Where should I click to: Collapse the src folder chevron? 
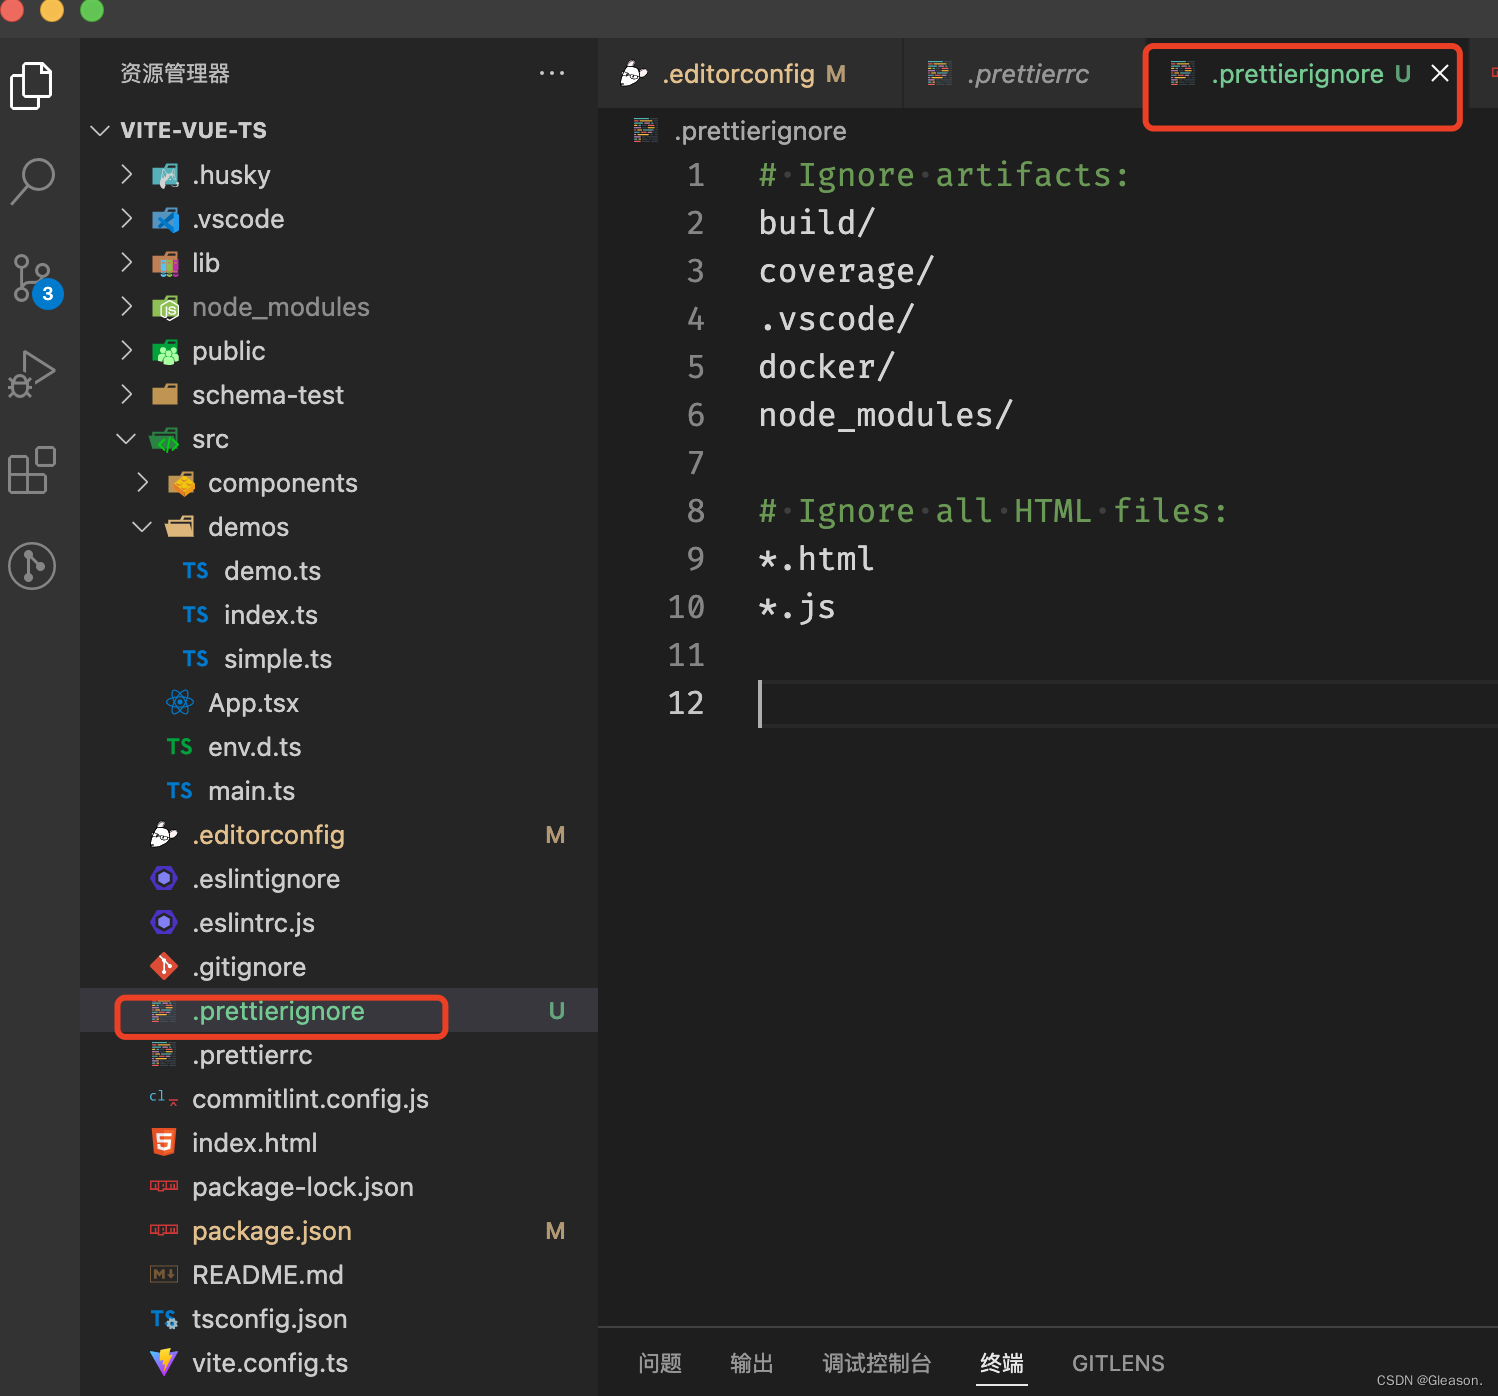click(126, 438)
